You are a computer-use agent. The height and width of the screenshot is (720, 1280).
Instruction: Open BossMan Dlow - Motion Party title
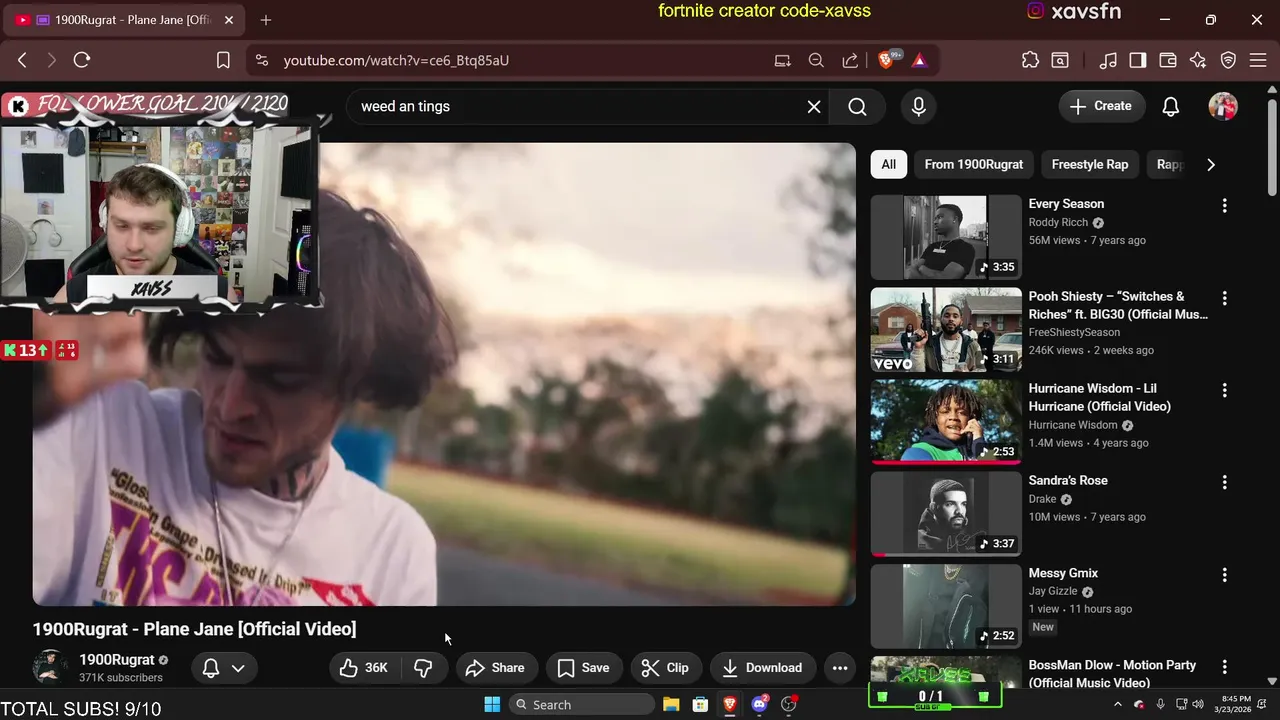click(x=1112, y=674)
